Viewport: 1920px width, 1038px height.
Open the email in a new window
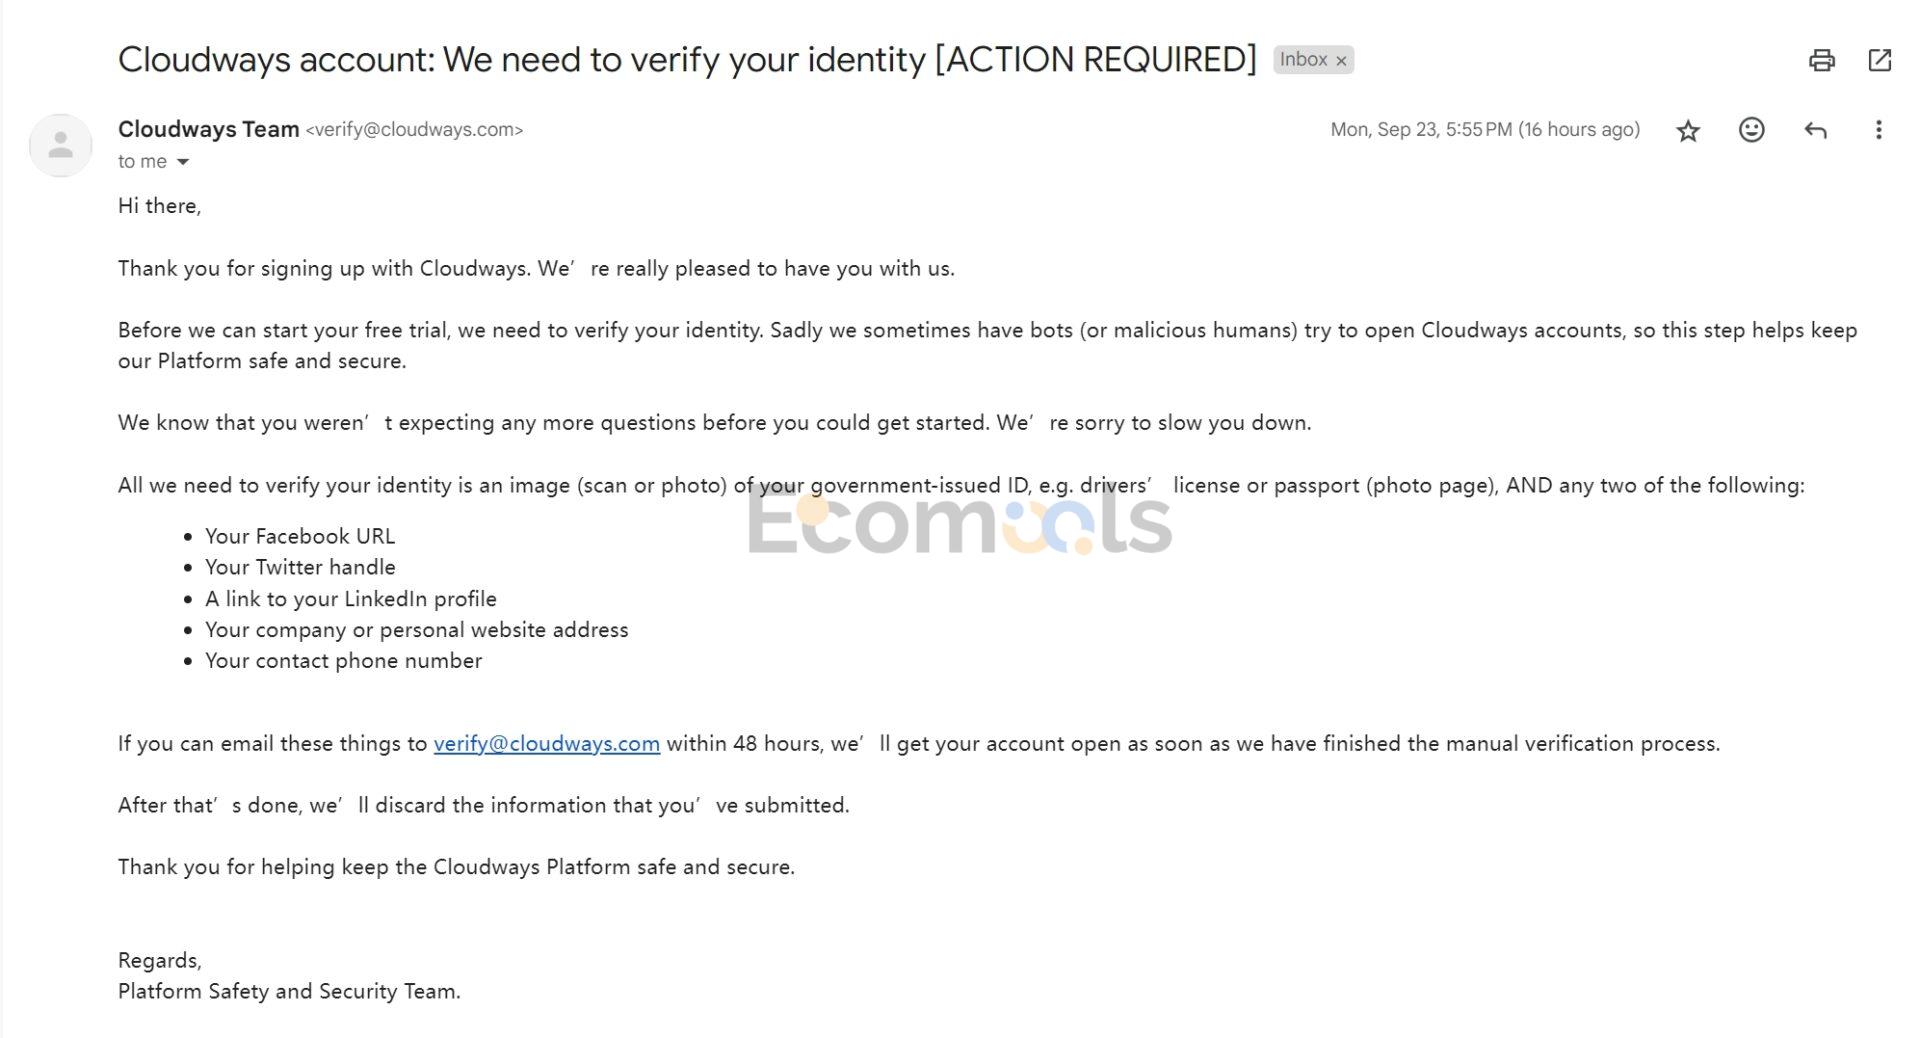coord(1880,60)
